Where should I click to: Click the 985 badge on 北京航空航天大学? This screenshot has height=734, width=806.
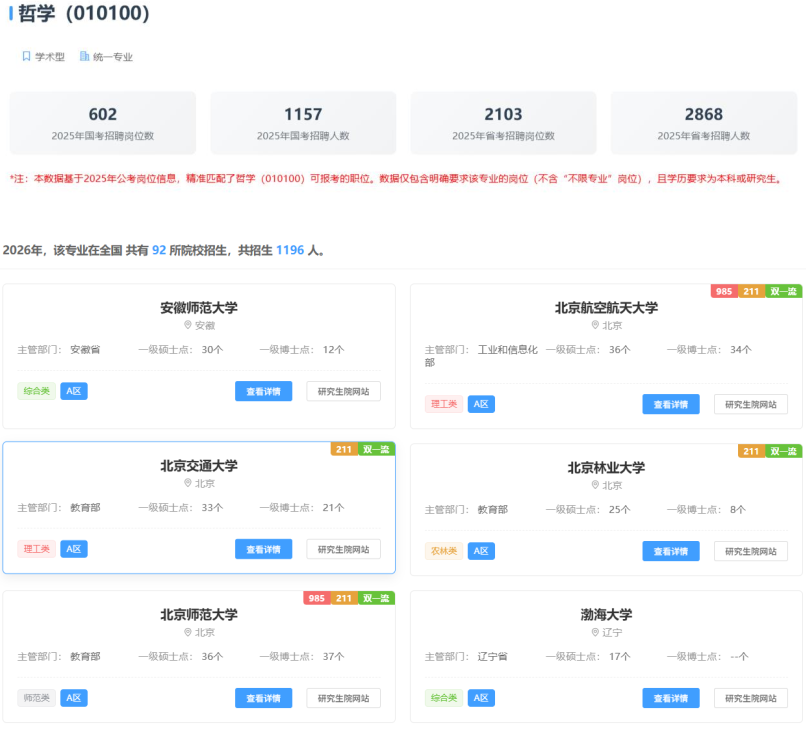coord(724,291)
